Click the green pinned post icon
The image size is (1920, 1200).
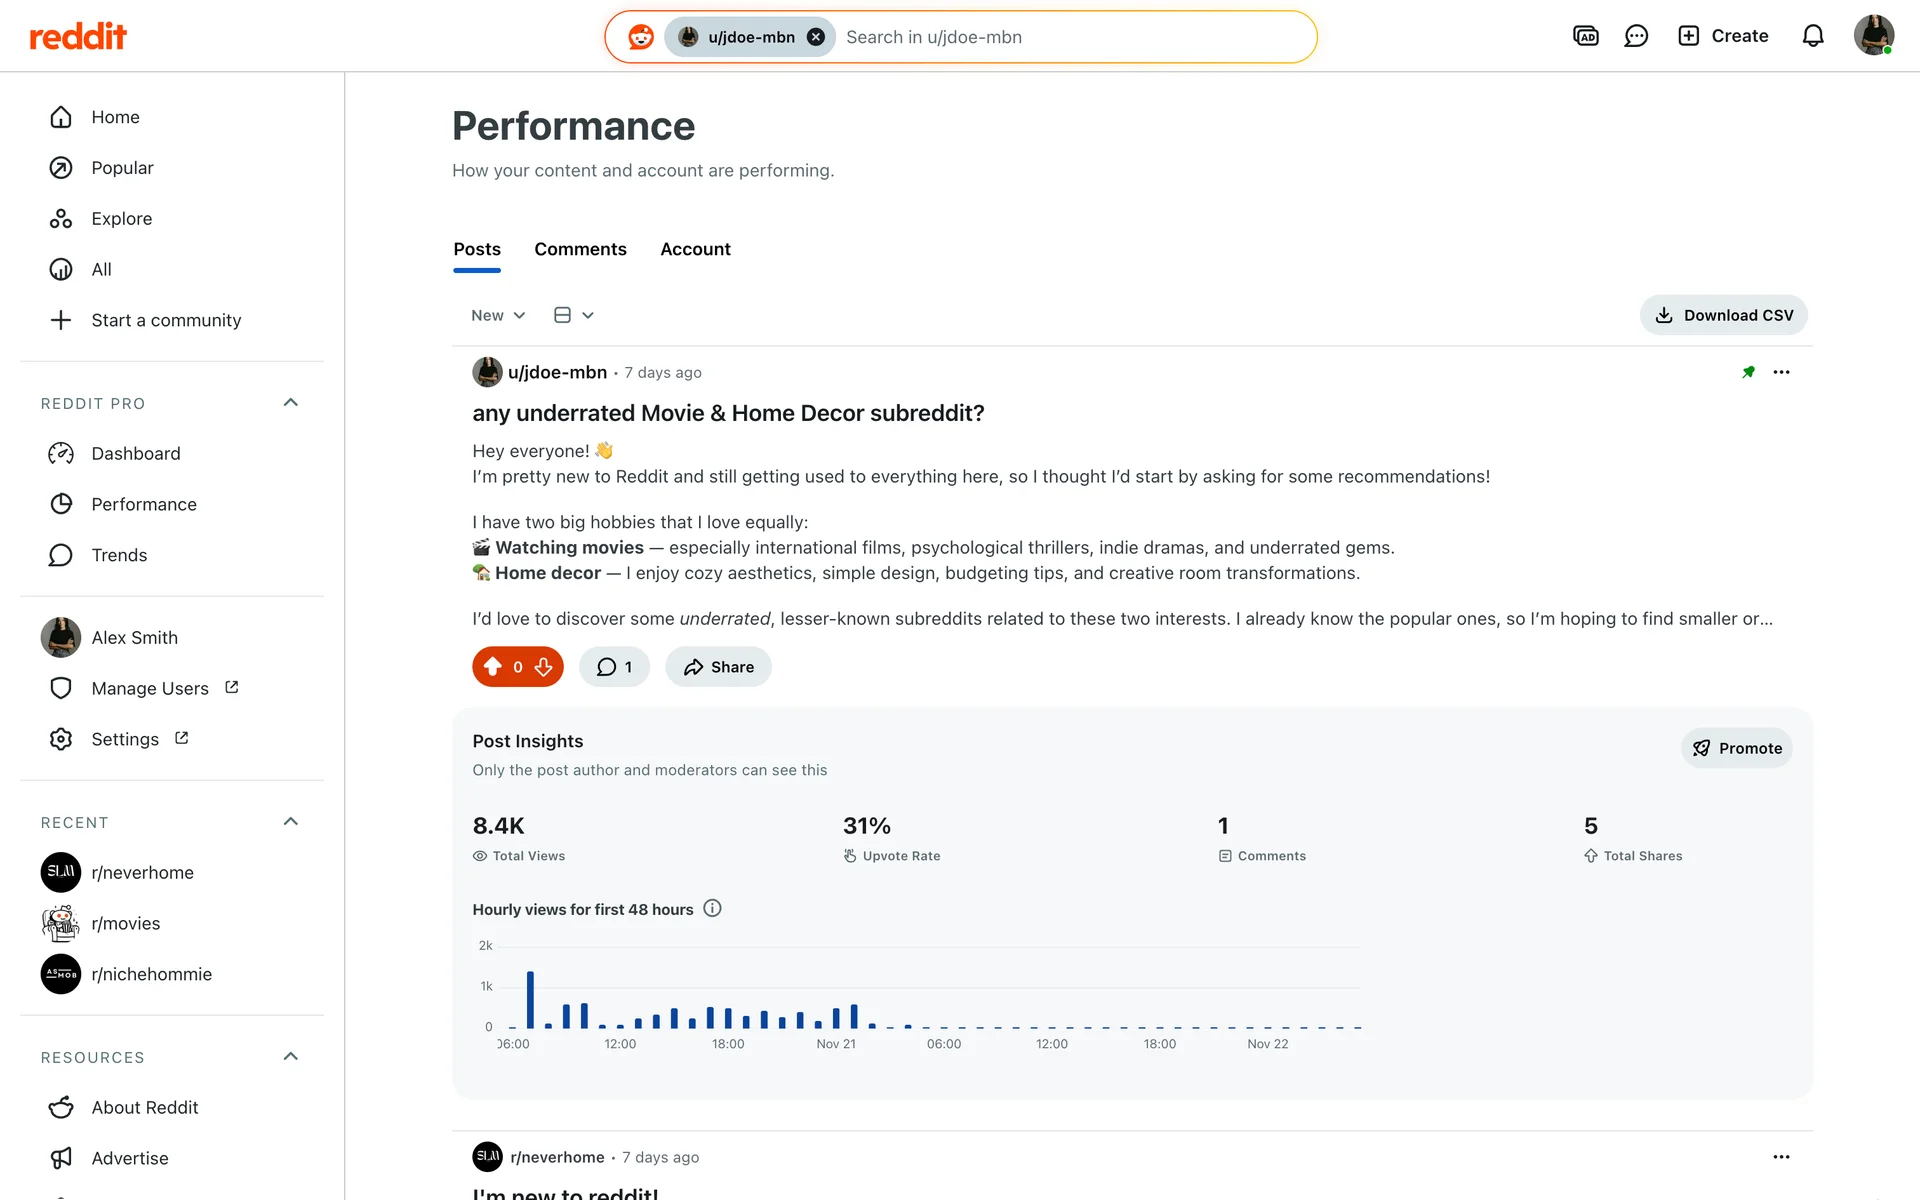[1748, 372]
